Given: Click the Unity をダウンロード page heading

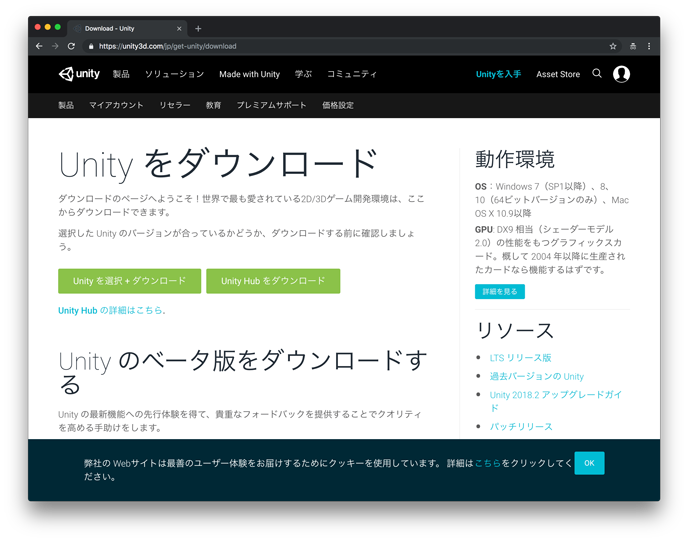Looking at the screenshot, I should (218, 163).
